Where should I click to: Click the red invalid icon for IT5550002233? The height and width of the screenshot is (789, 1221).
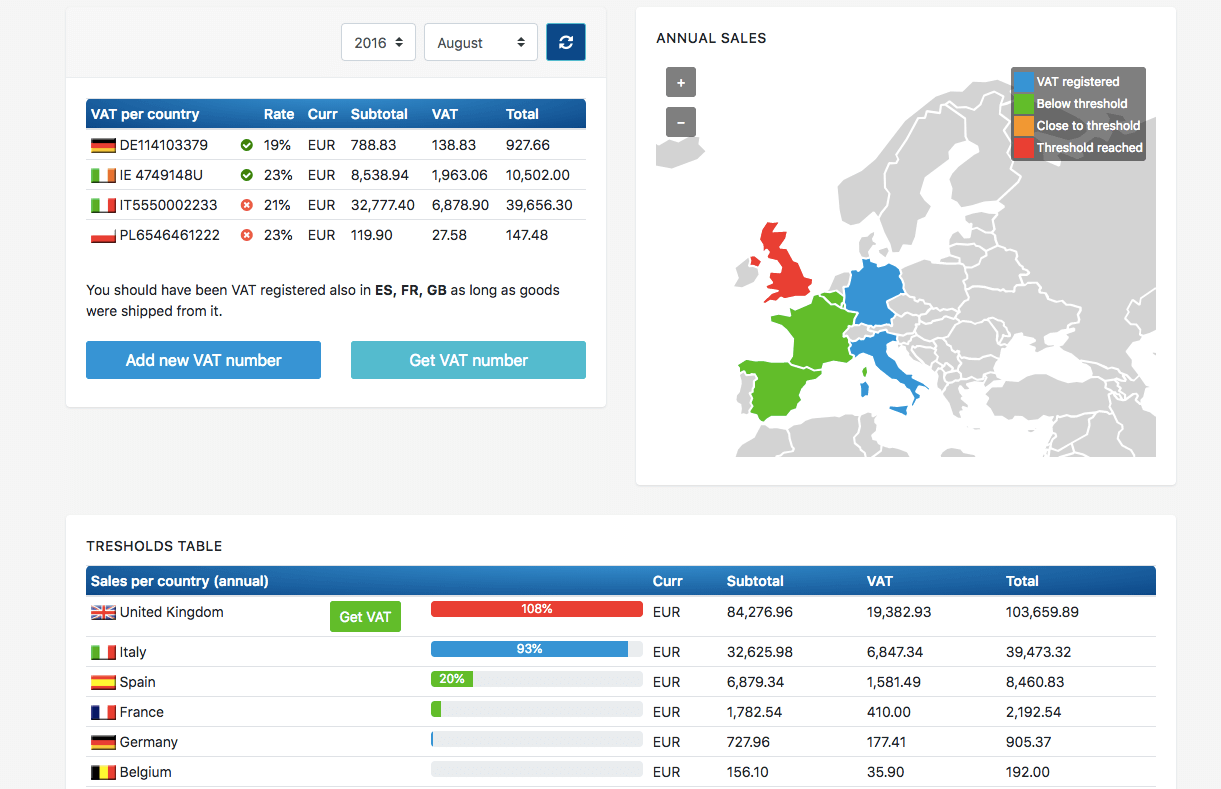[246, 205]
